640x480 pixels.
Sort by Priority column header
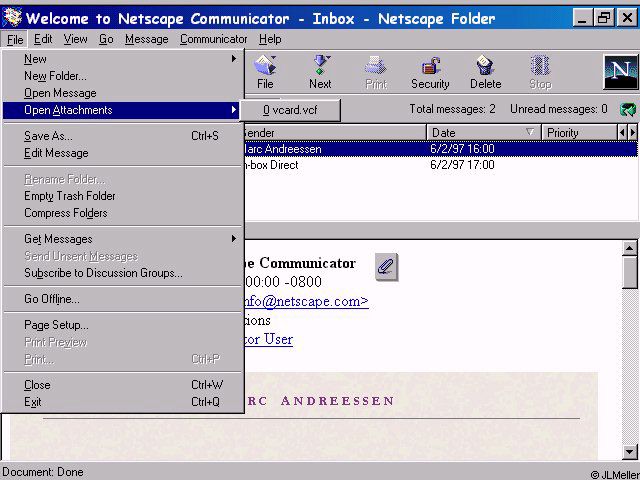point(580,133)
